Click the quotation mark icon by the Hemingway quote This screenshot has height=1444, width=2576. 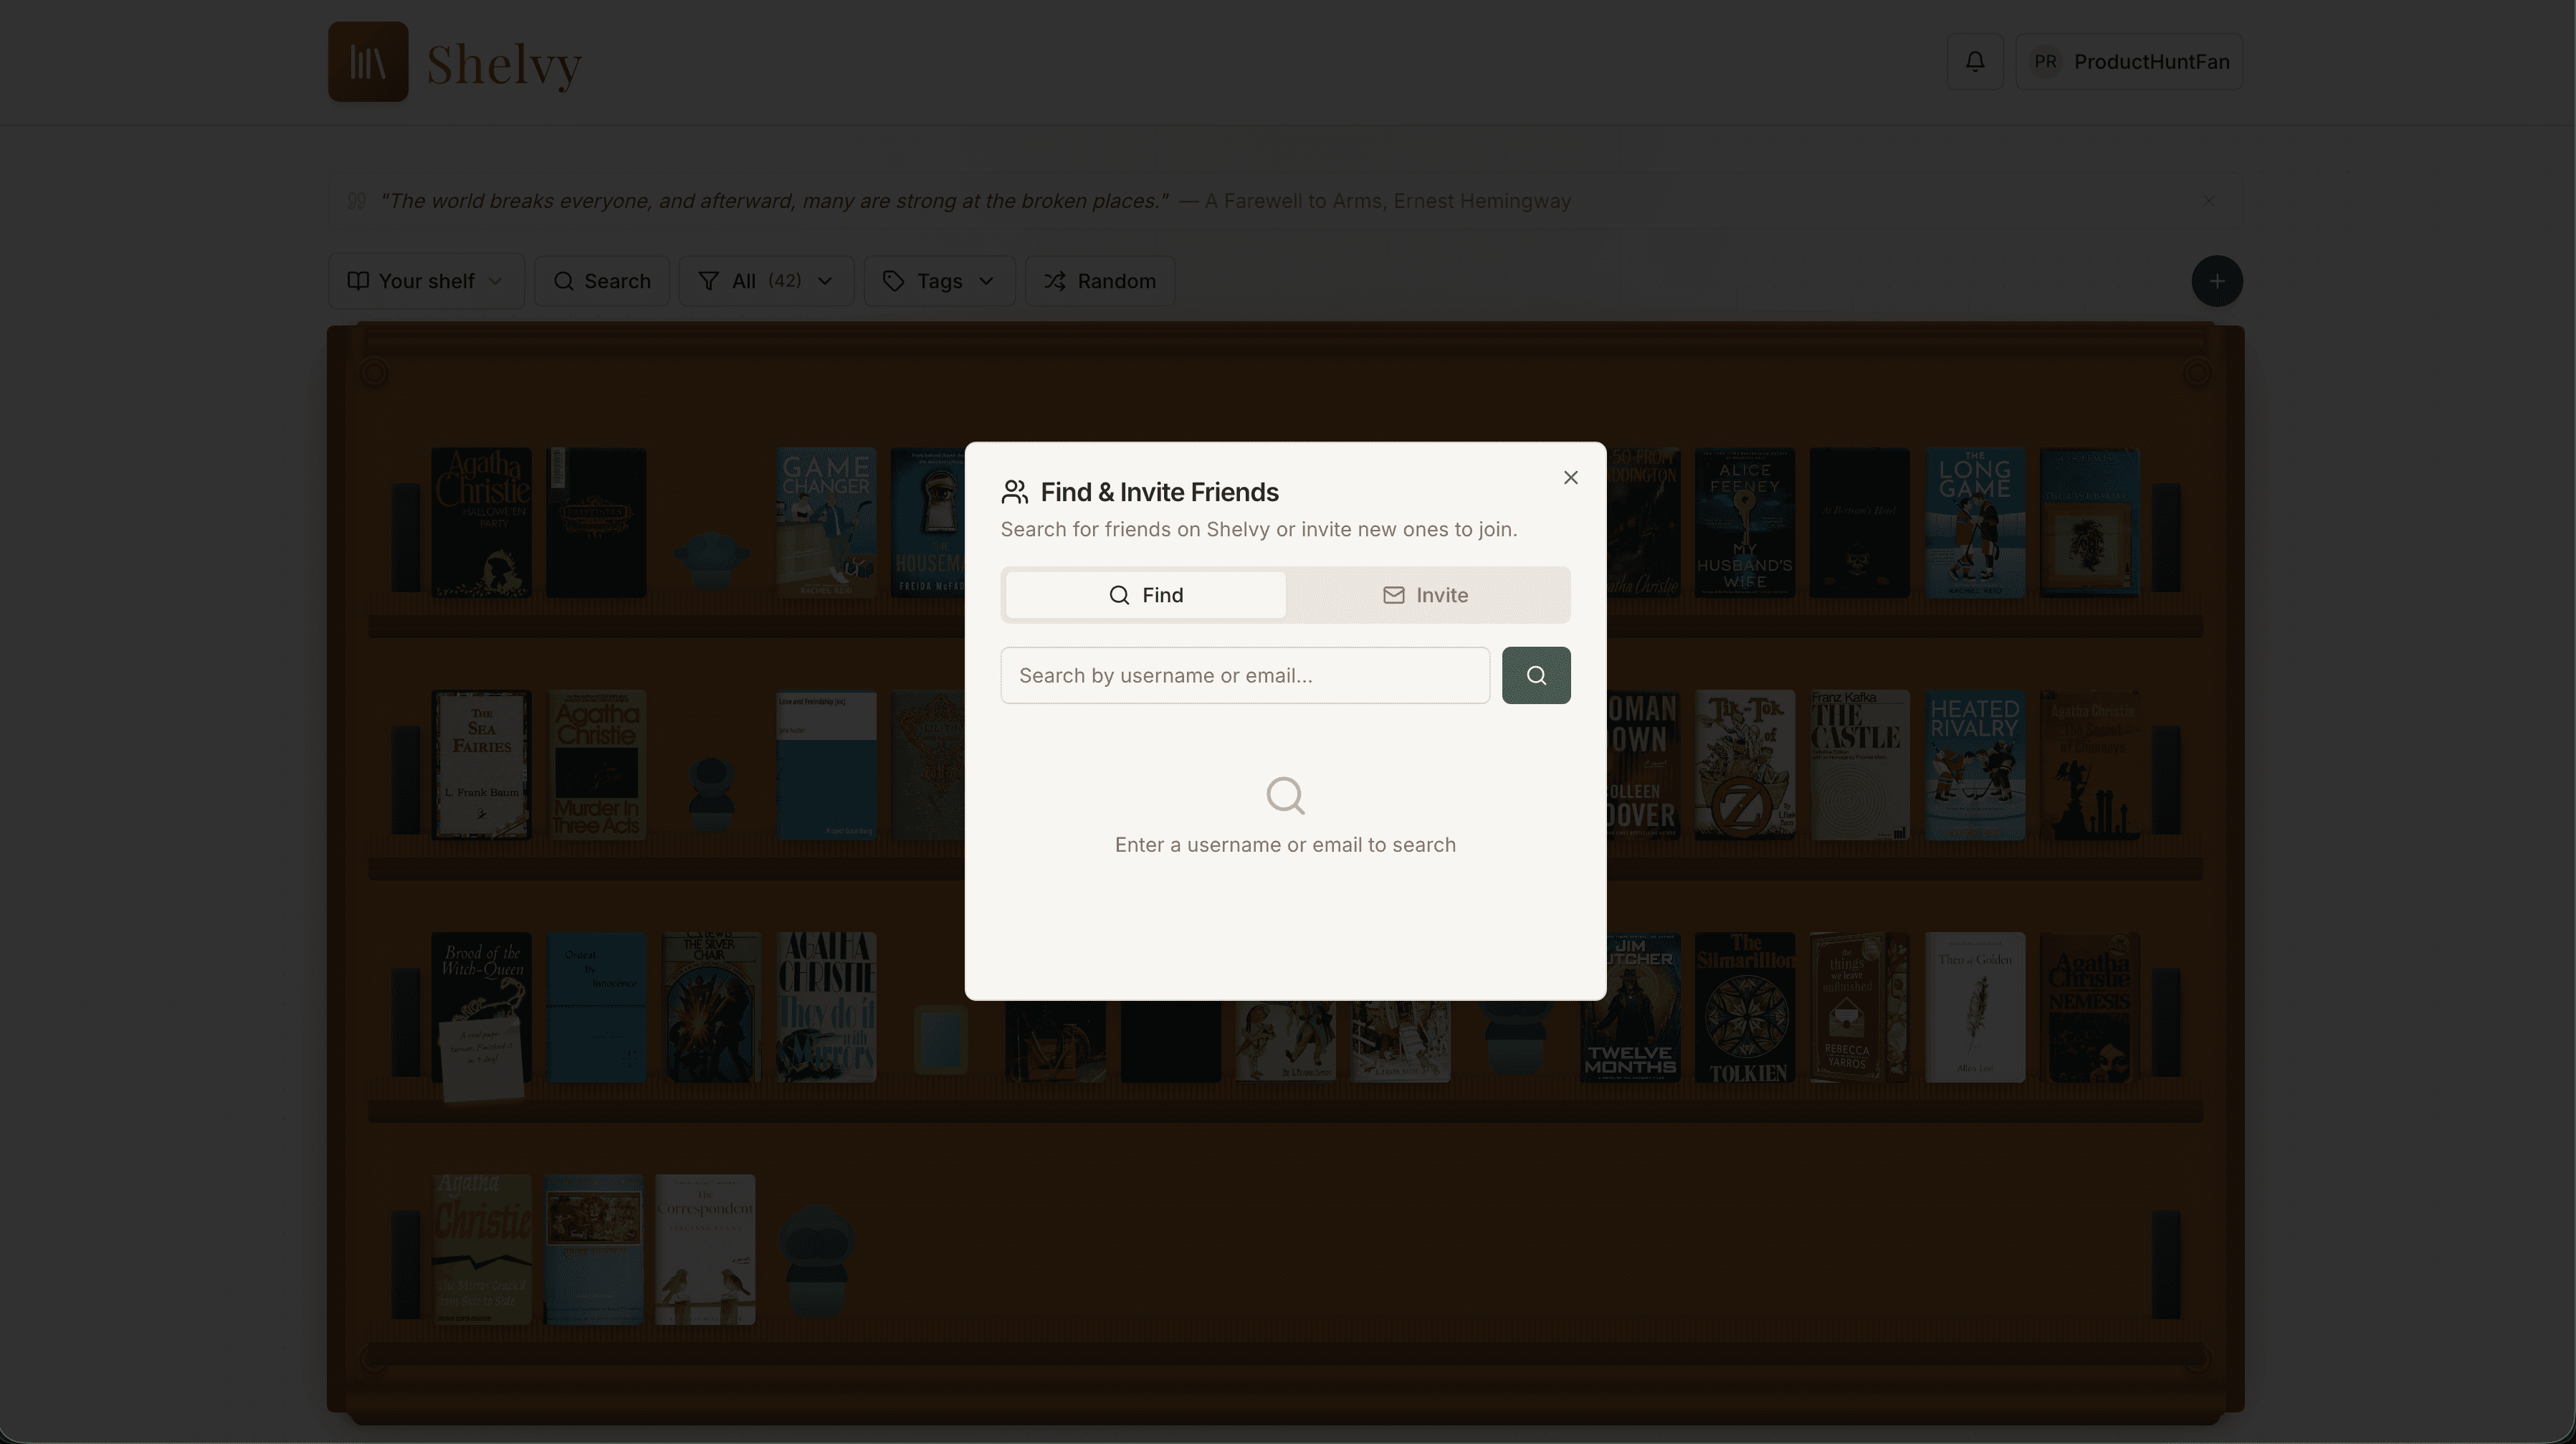click(356, 200)
